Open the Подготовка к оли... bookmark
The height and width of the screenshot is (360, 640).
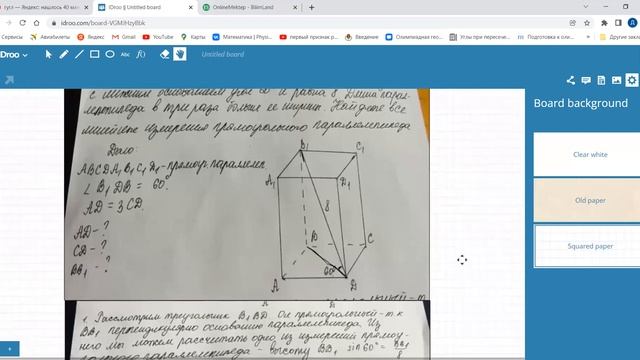pyautogui.click(x=546, y=37)
